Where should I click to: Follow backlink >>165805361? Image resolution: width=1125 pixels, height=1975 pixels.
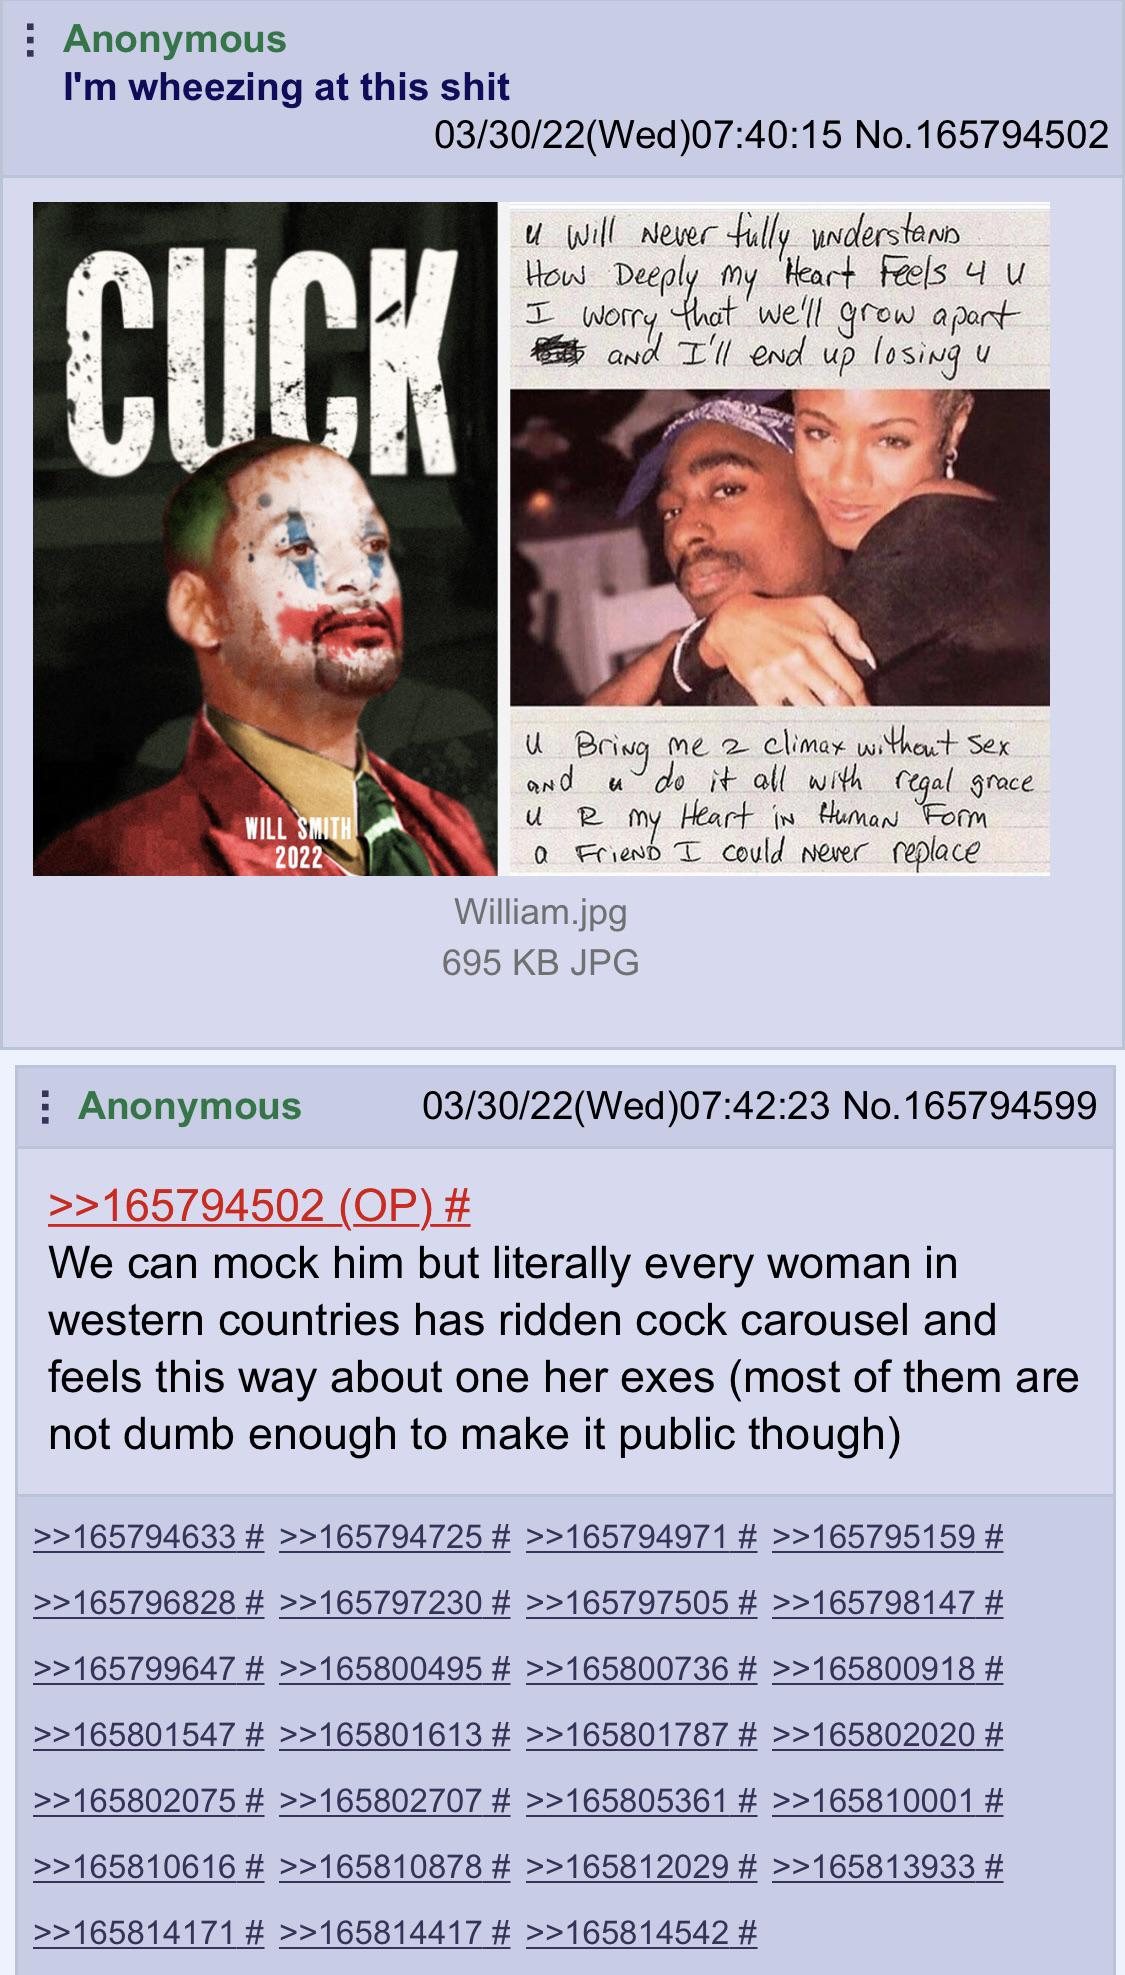pos(641,1799)
